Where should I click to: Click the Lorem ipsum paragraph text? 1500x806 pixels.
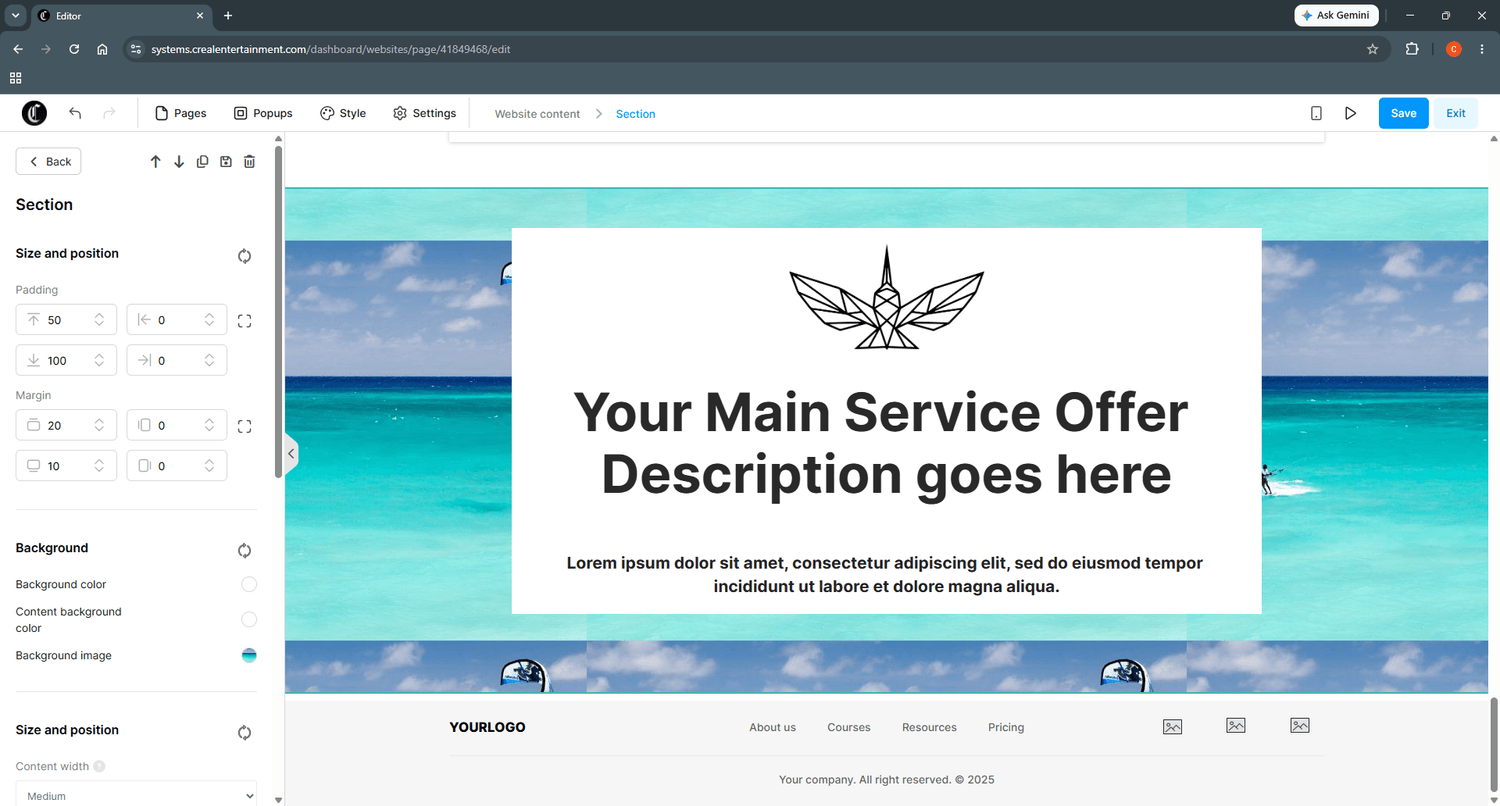pos(886,575)
